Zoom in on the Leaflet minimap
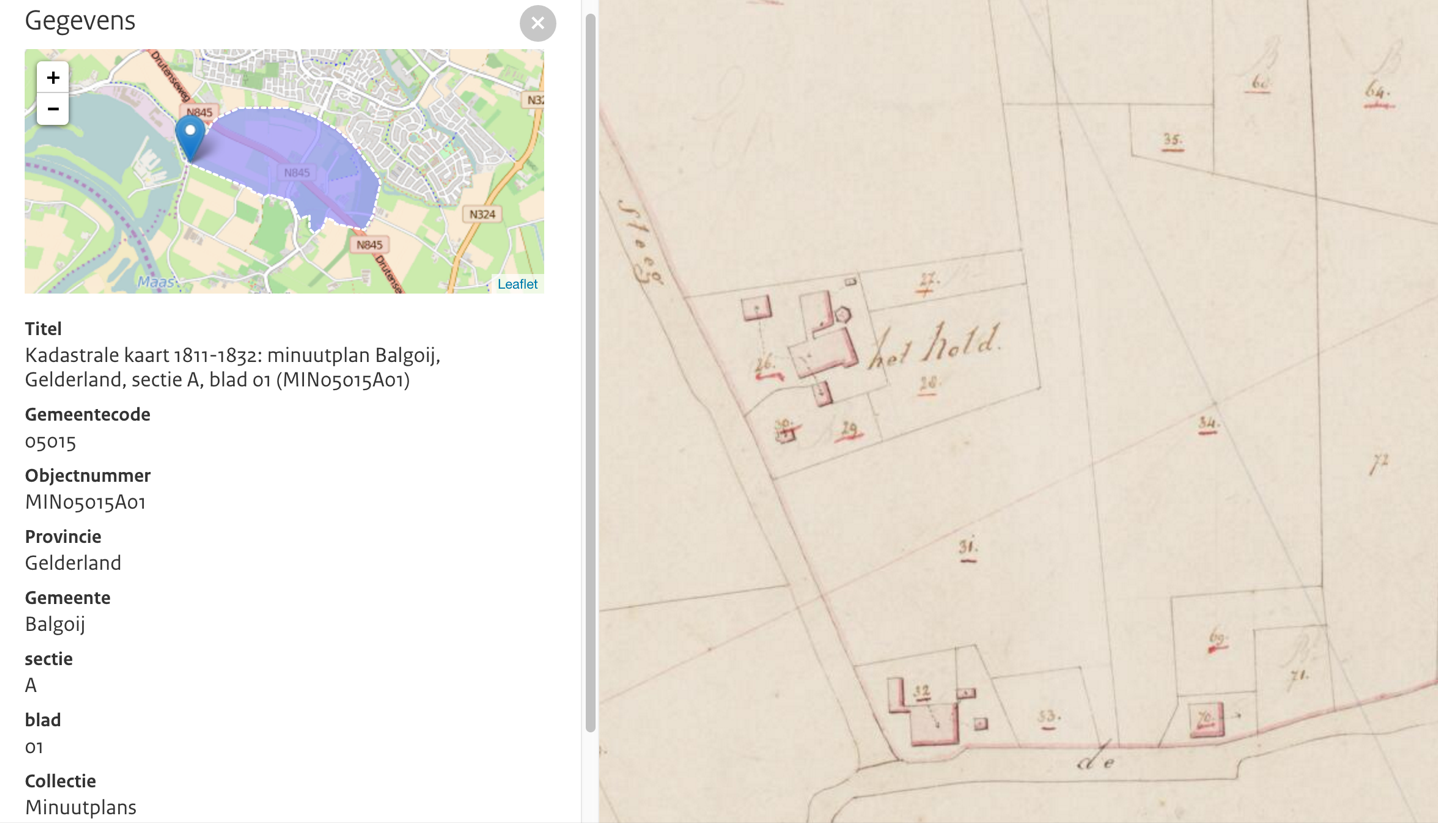The height and width of the screenshot is (823, 1438). [x=53, y=77]
